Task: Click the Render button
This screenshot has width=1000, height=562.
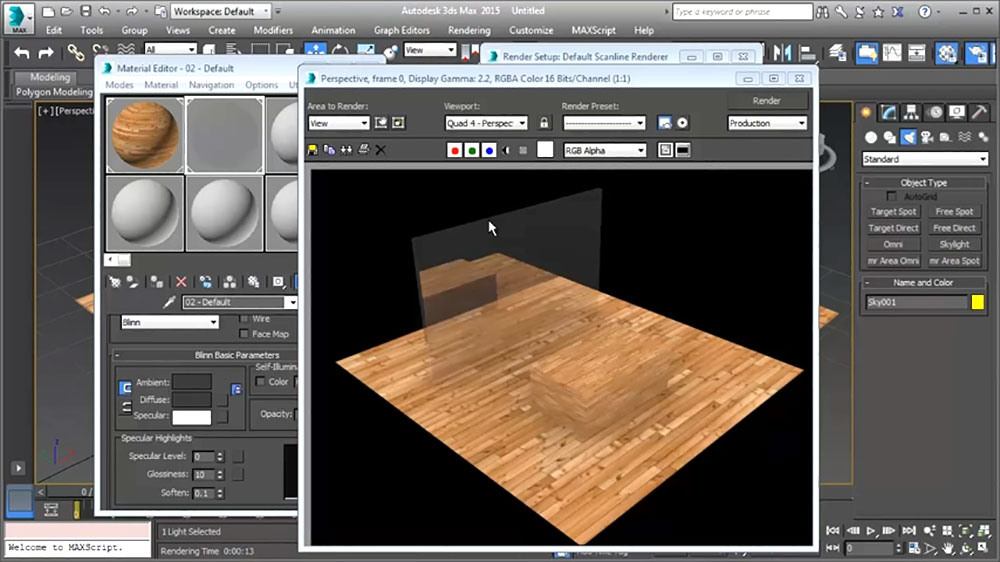Action: 767,101
